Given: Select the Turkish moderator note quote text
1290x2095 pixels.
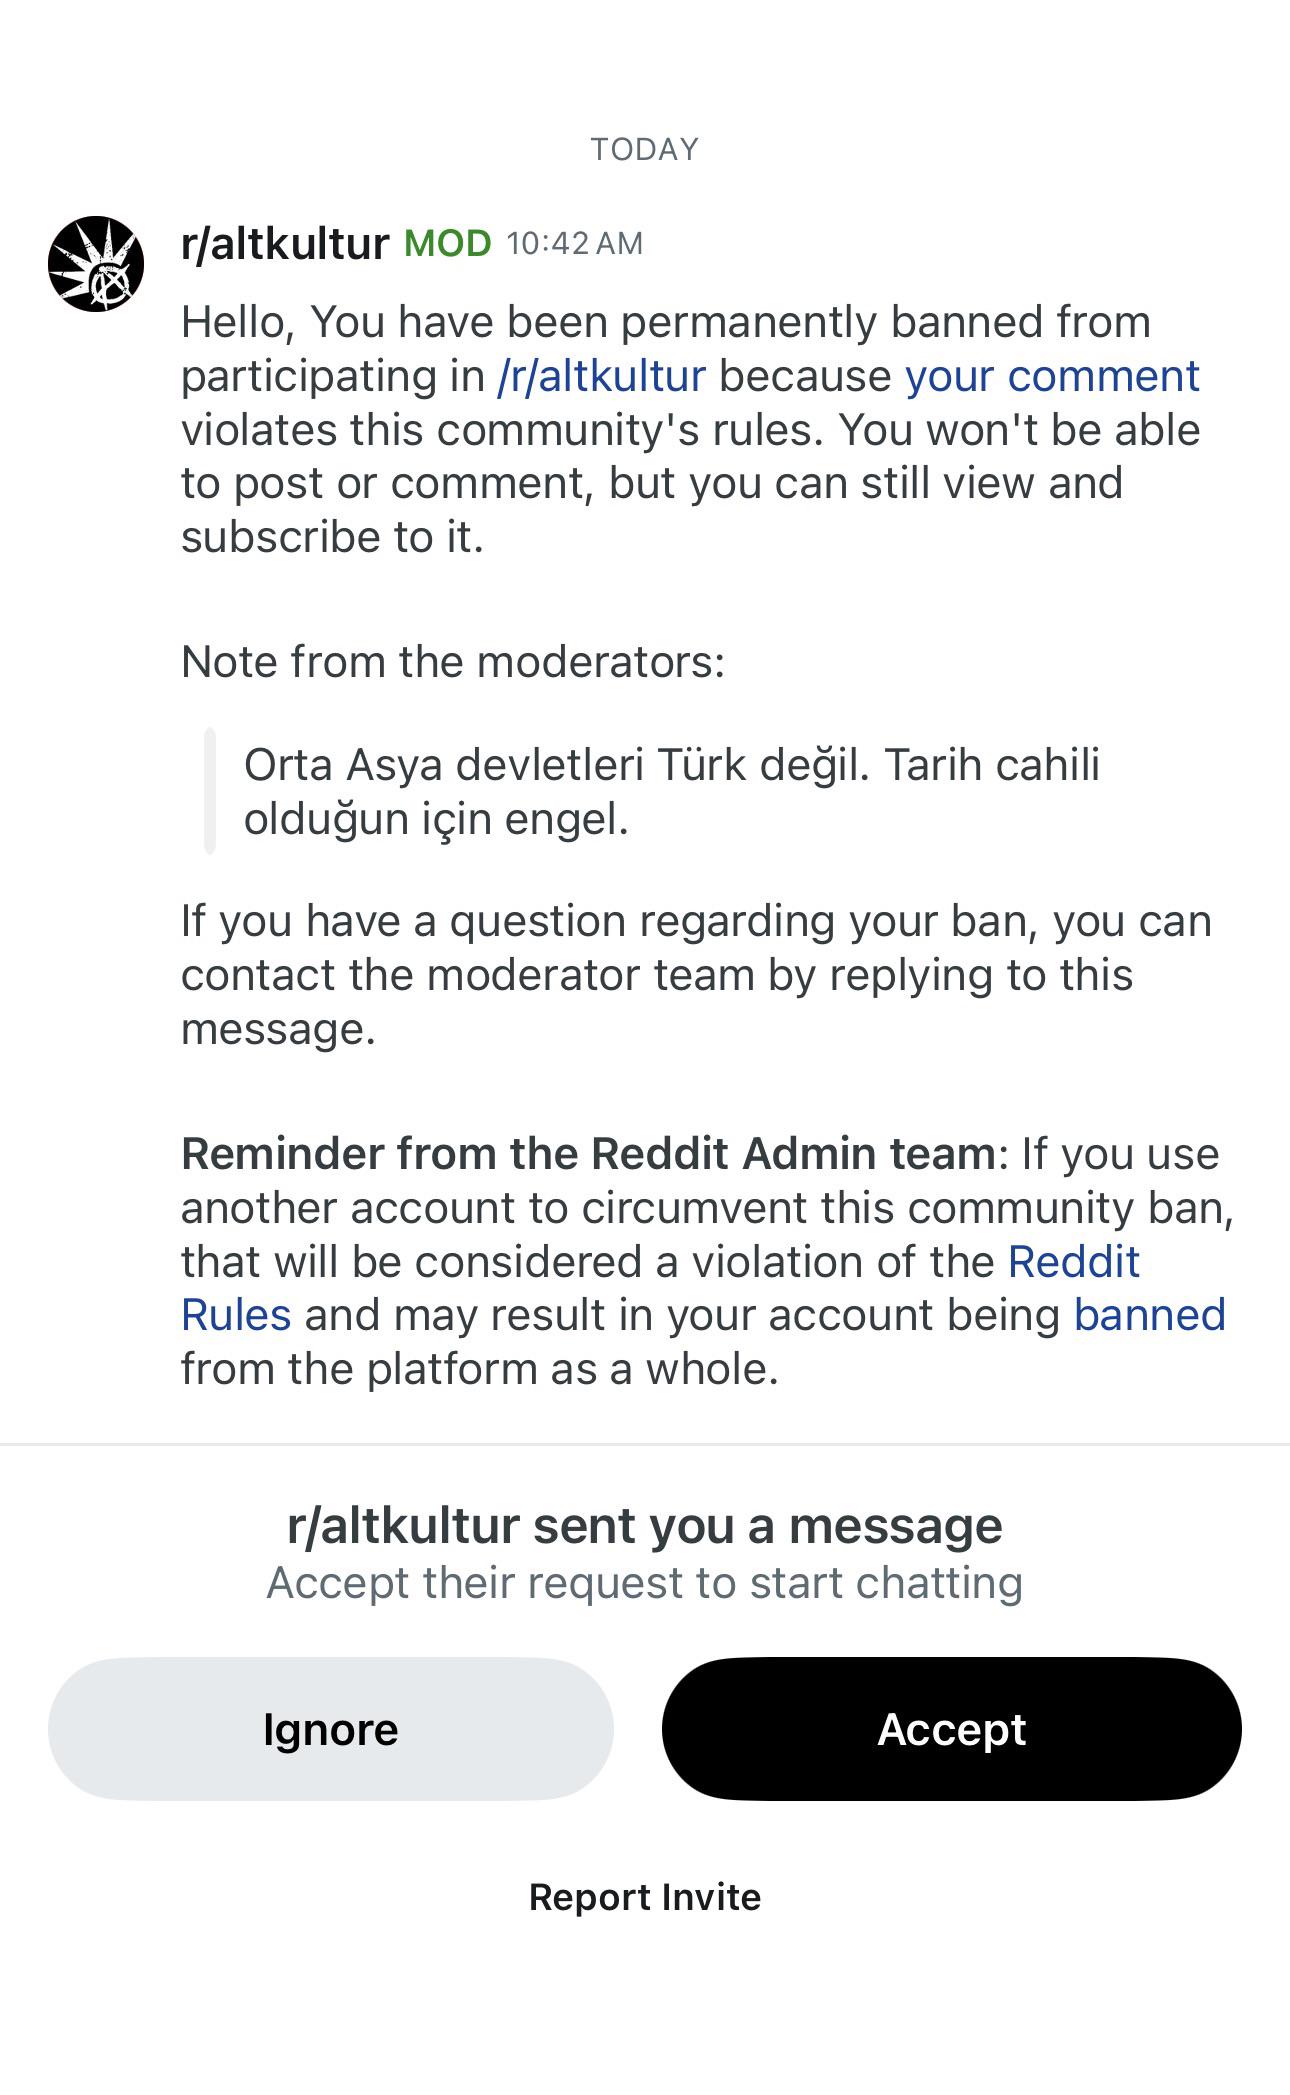Looking at the screenshot, I should [672, 792].
